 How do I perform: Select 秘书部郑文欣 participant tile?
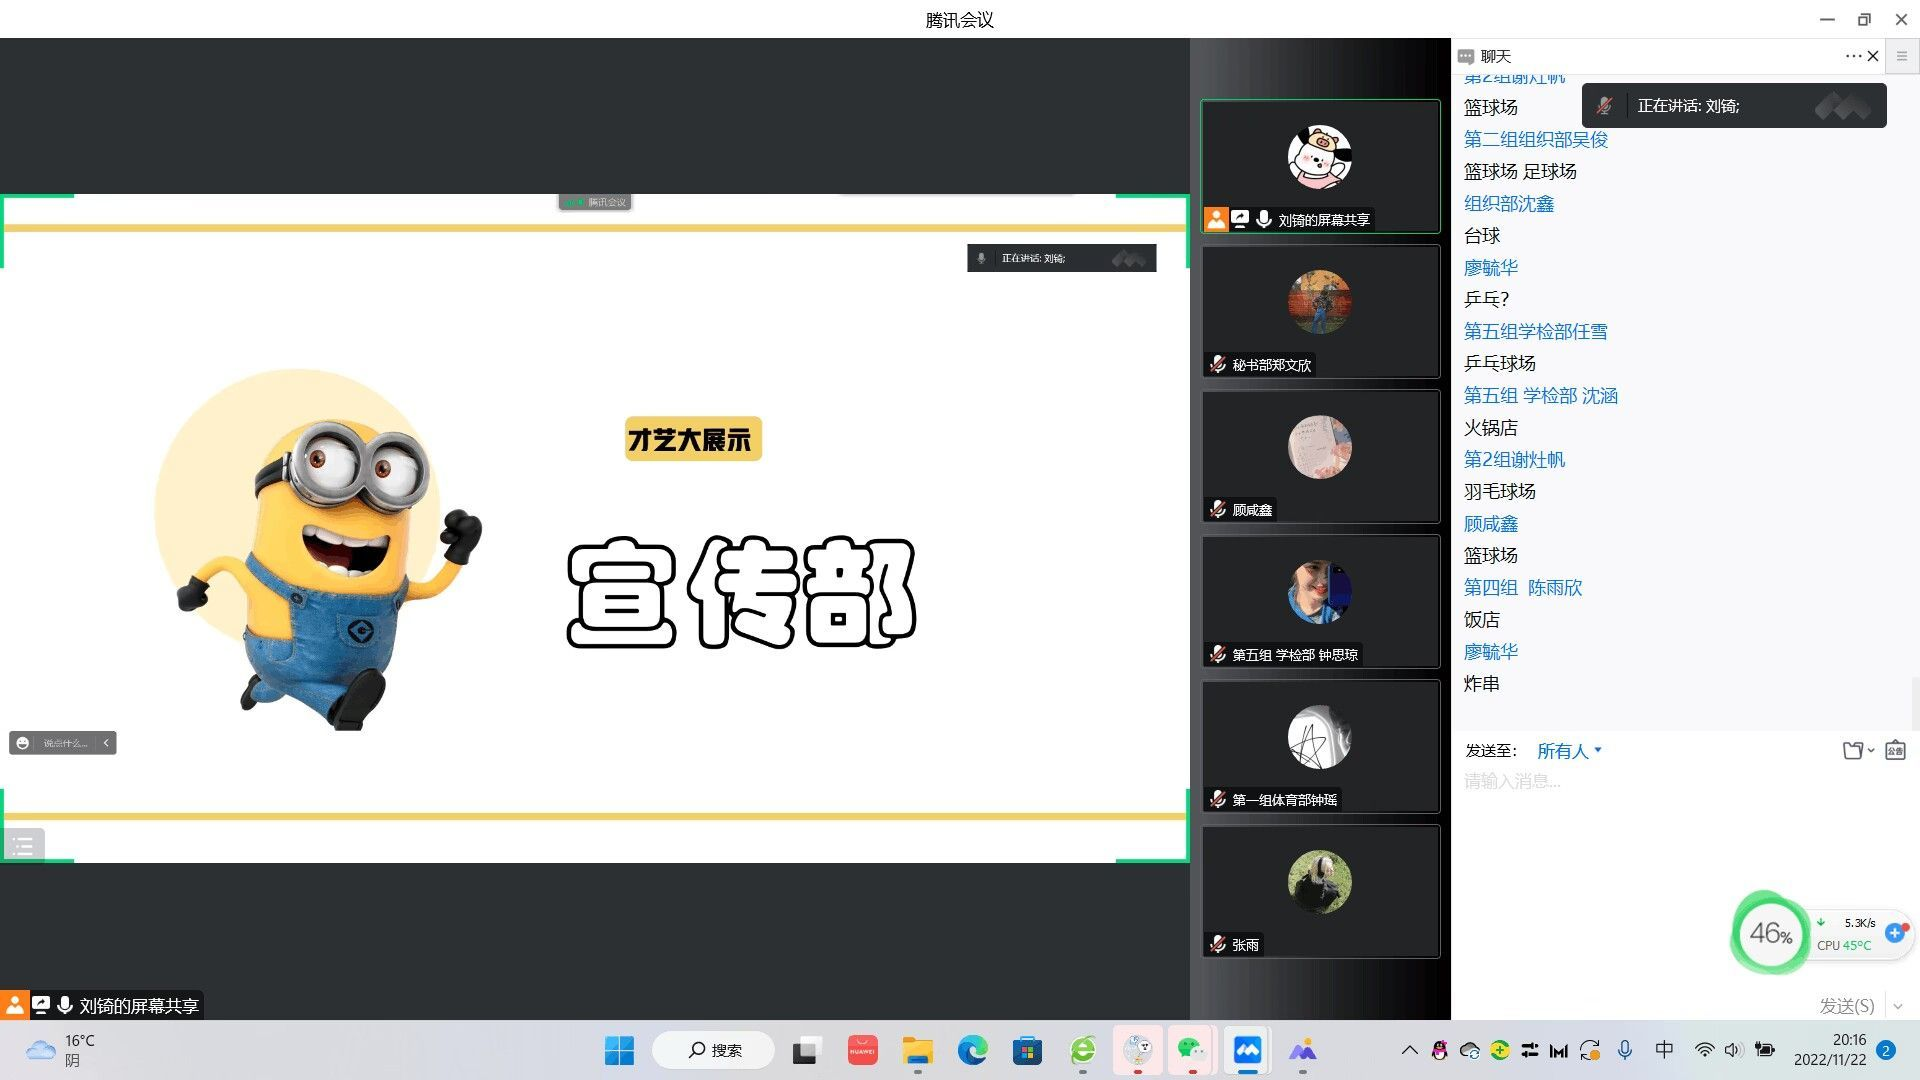coord(1320,311)
